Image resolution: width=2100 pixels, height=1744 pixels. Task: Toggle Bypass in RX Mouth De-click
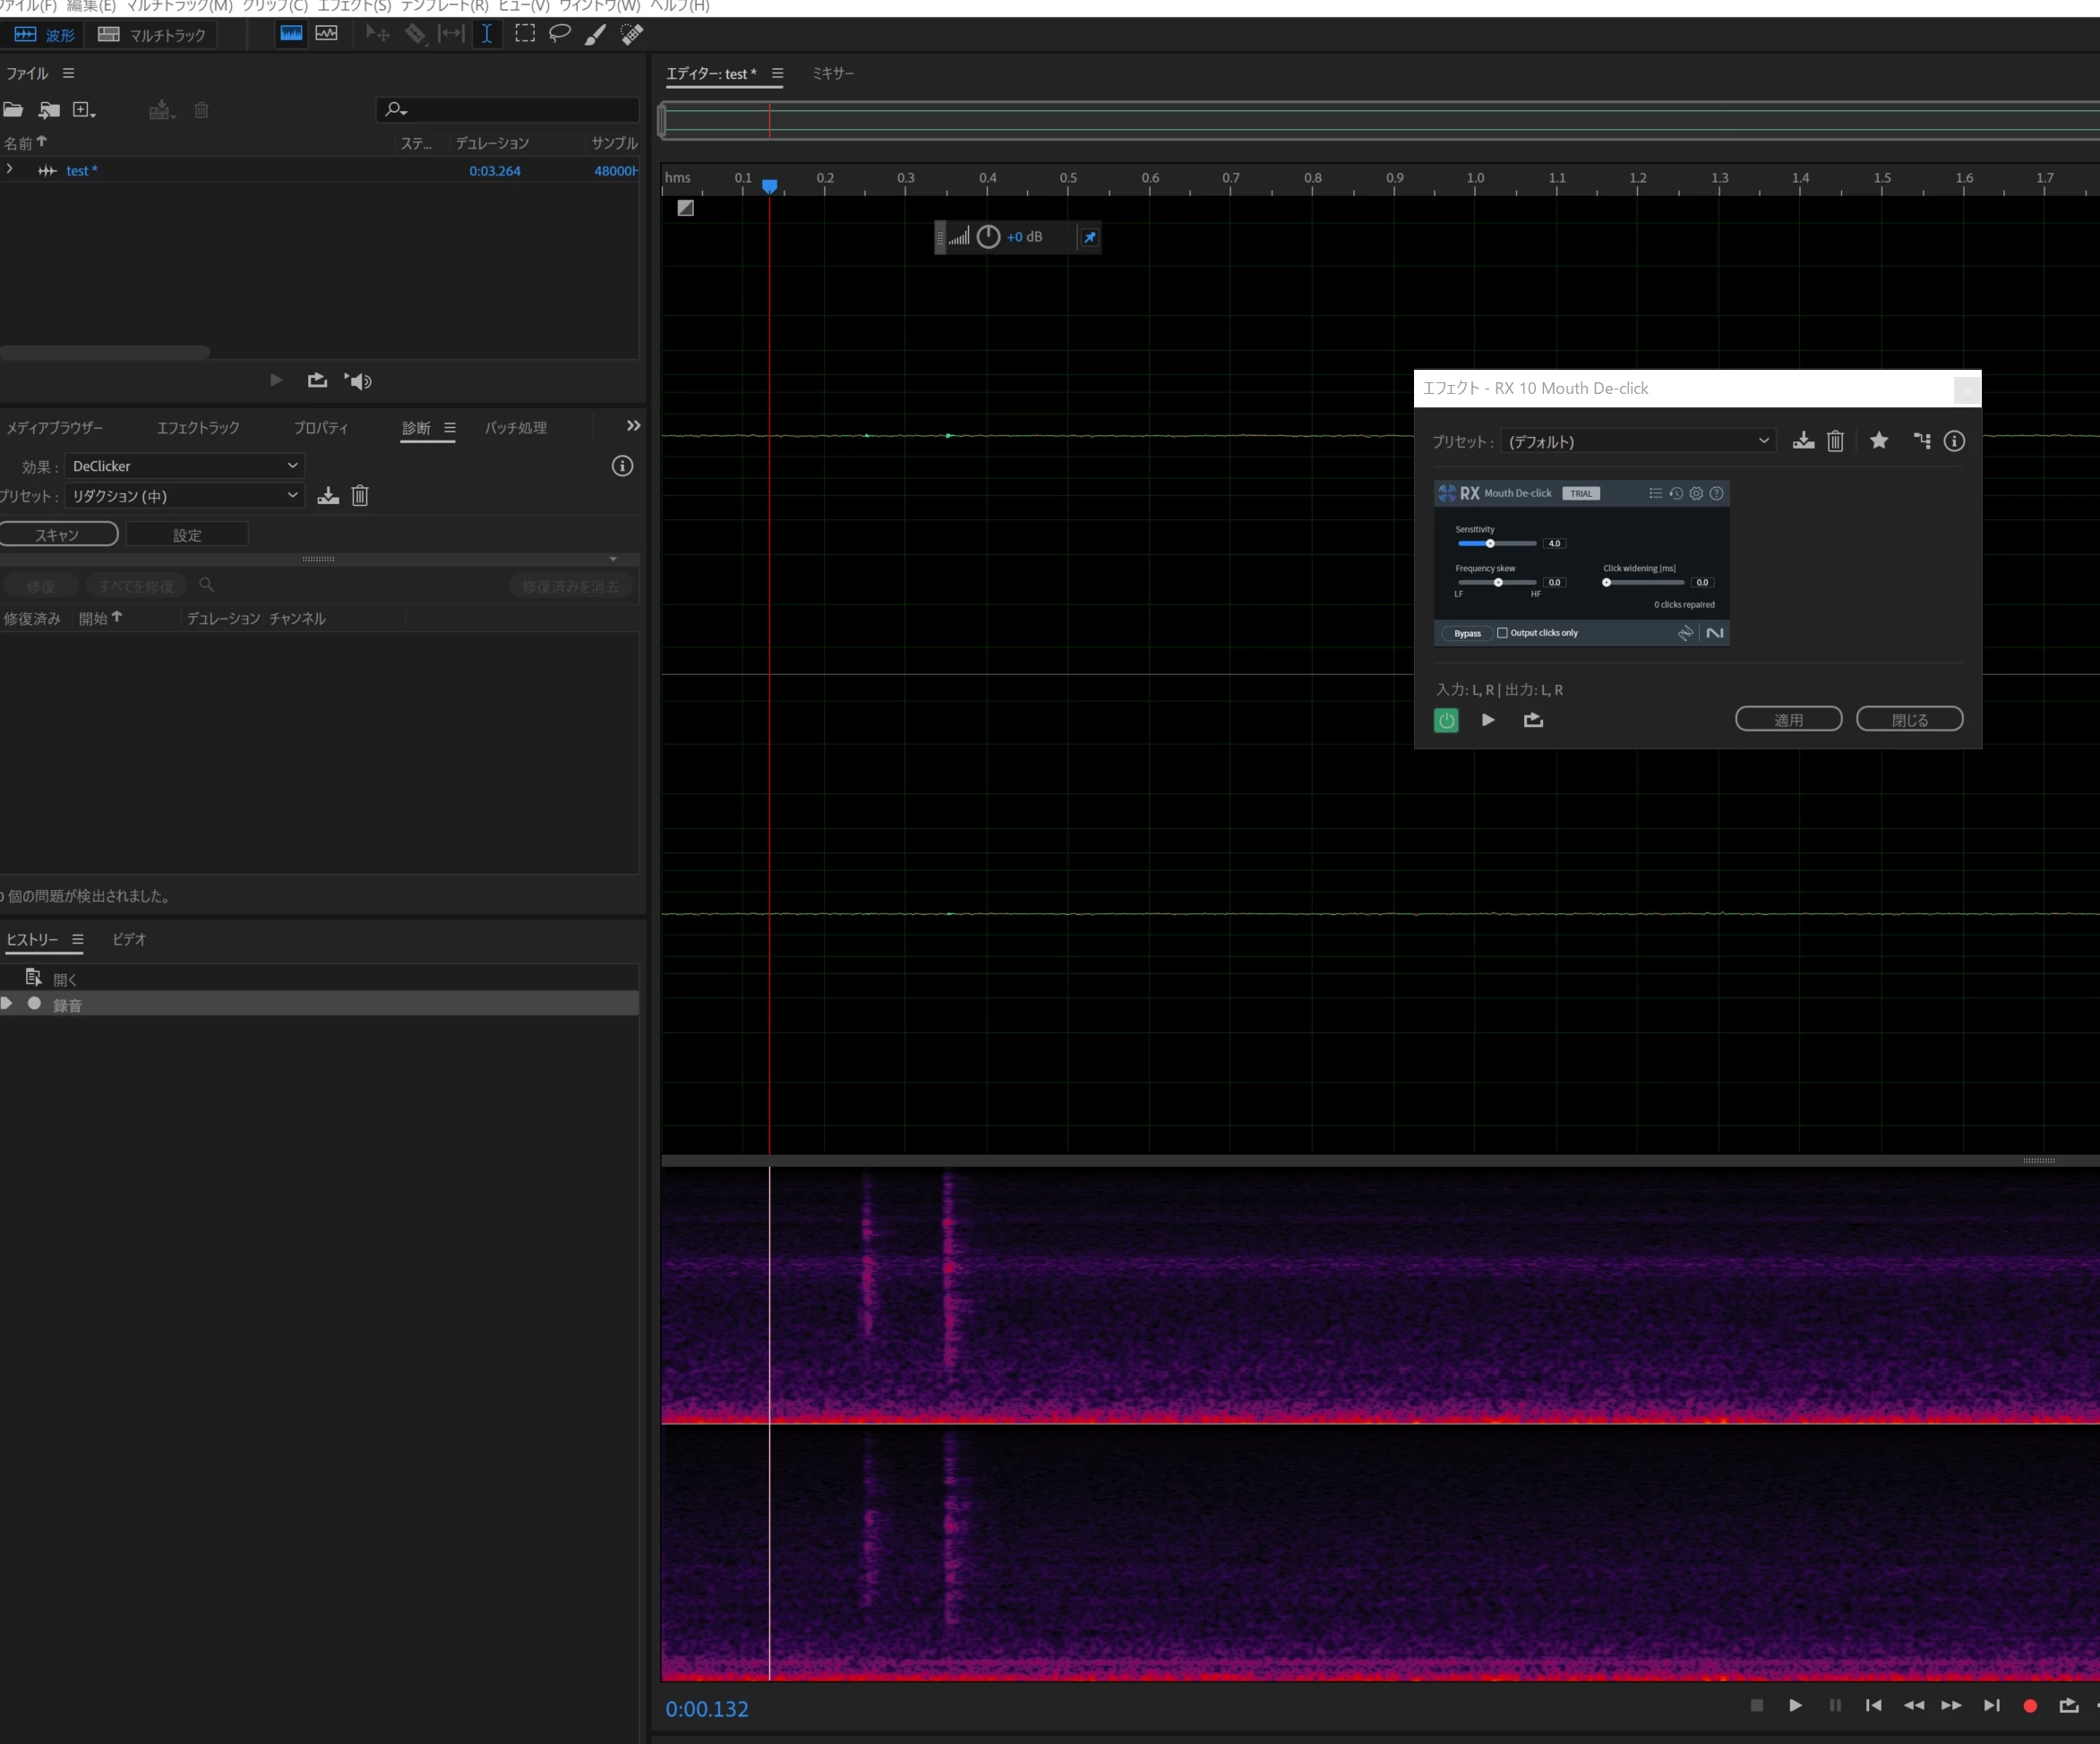click(x=1467, y=633)
